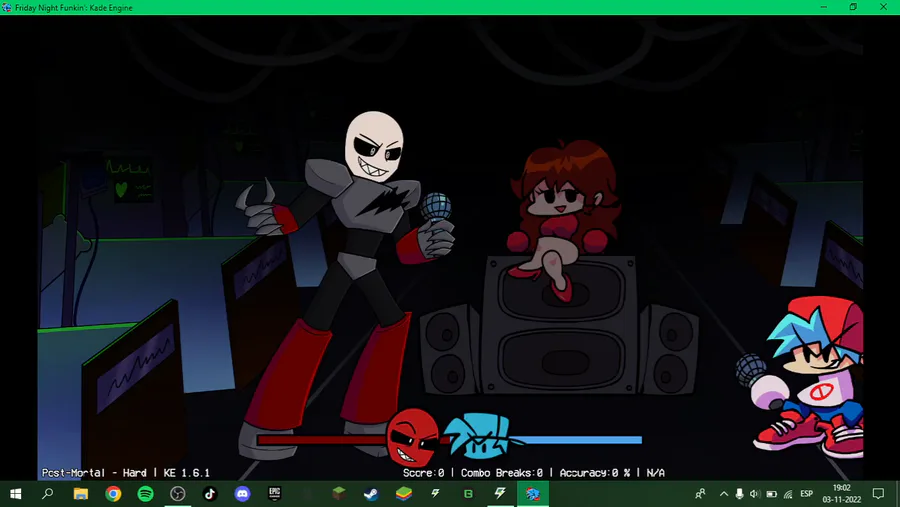The width and height of the screenshot is (900, 507).
Task: Restore down the Kade Engine window
Action: click(x=854, y=7)
